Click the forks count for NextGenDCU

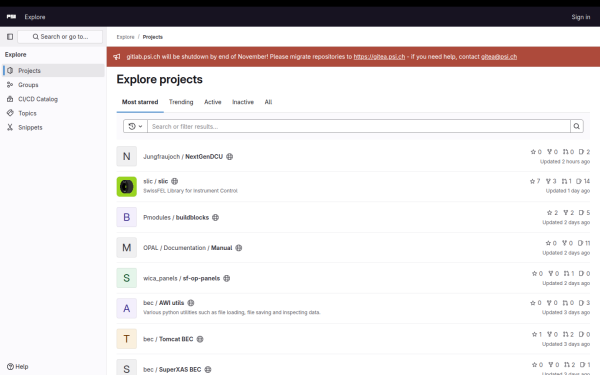(x=552, y=152)
